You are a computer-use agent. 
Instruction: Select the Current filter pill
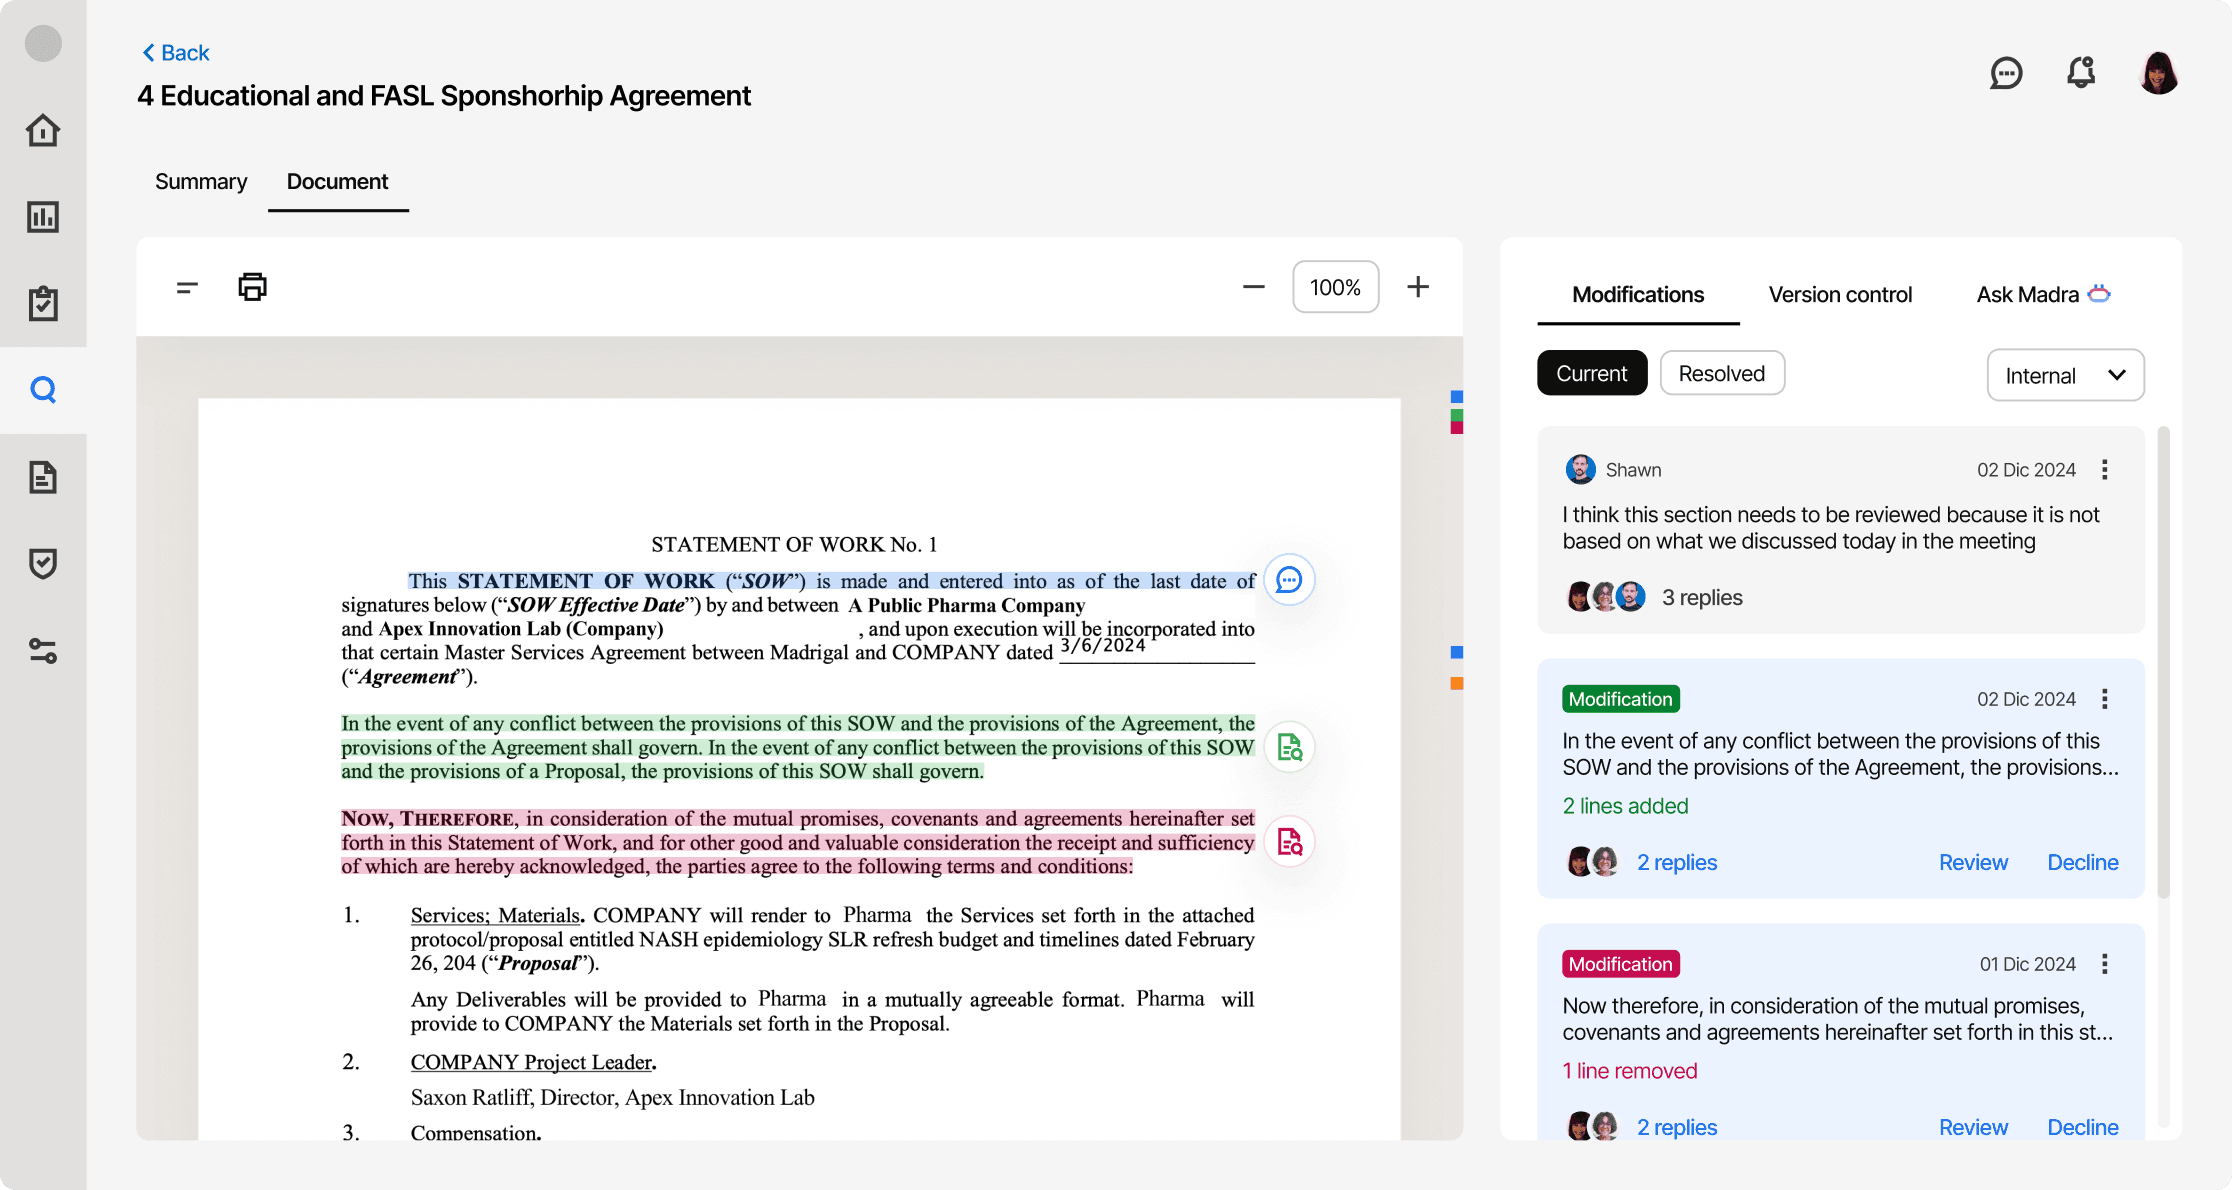click(x=1591, y=373)
